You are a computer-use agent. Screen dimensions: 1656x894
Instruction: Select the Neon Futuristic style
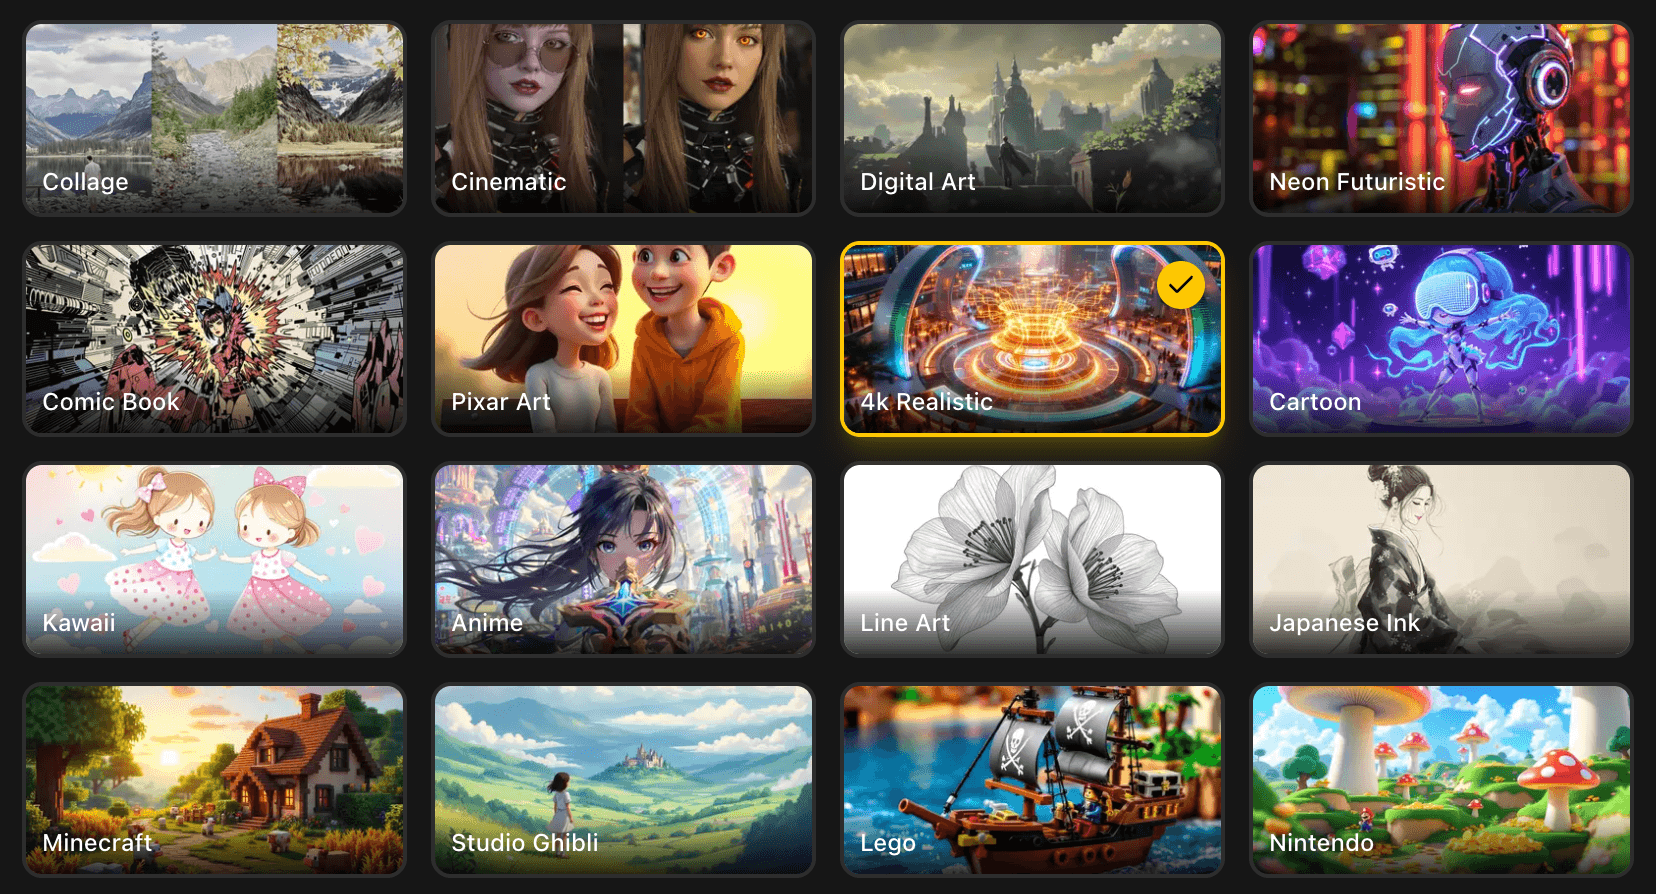[x=1441, y=119]
